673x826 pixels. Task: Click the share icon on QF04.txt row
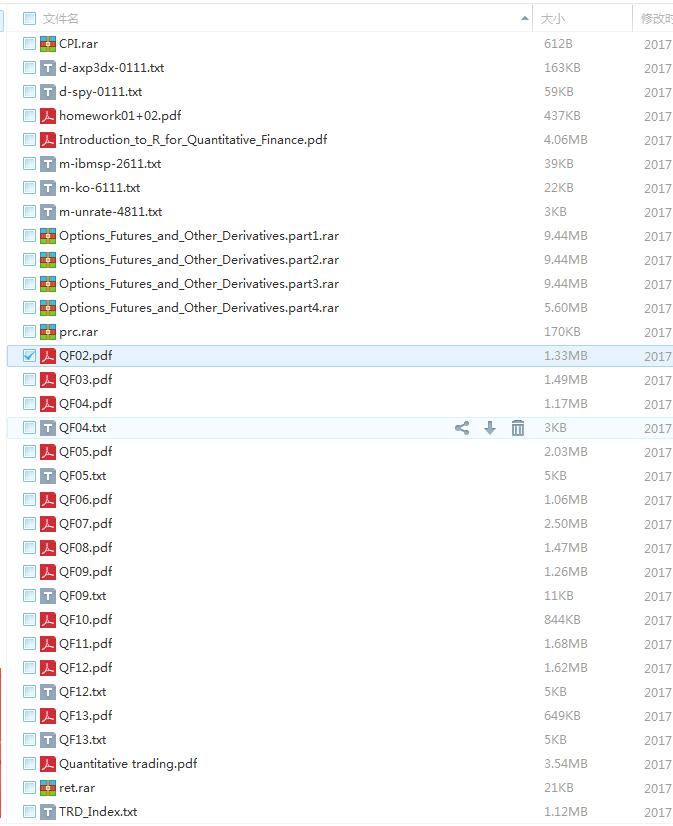pyautogui.click(x=462, y=428)
